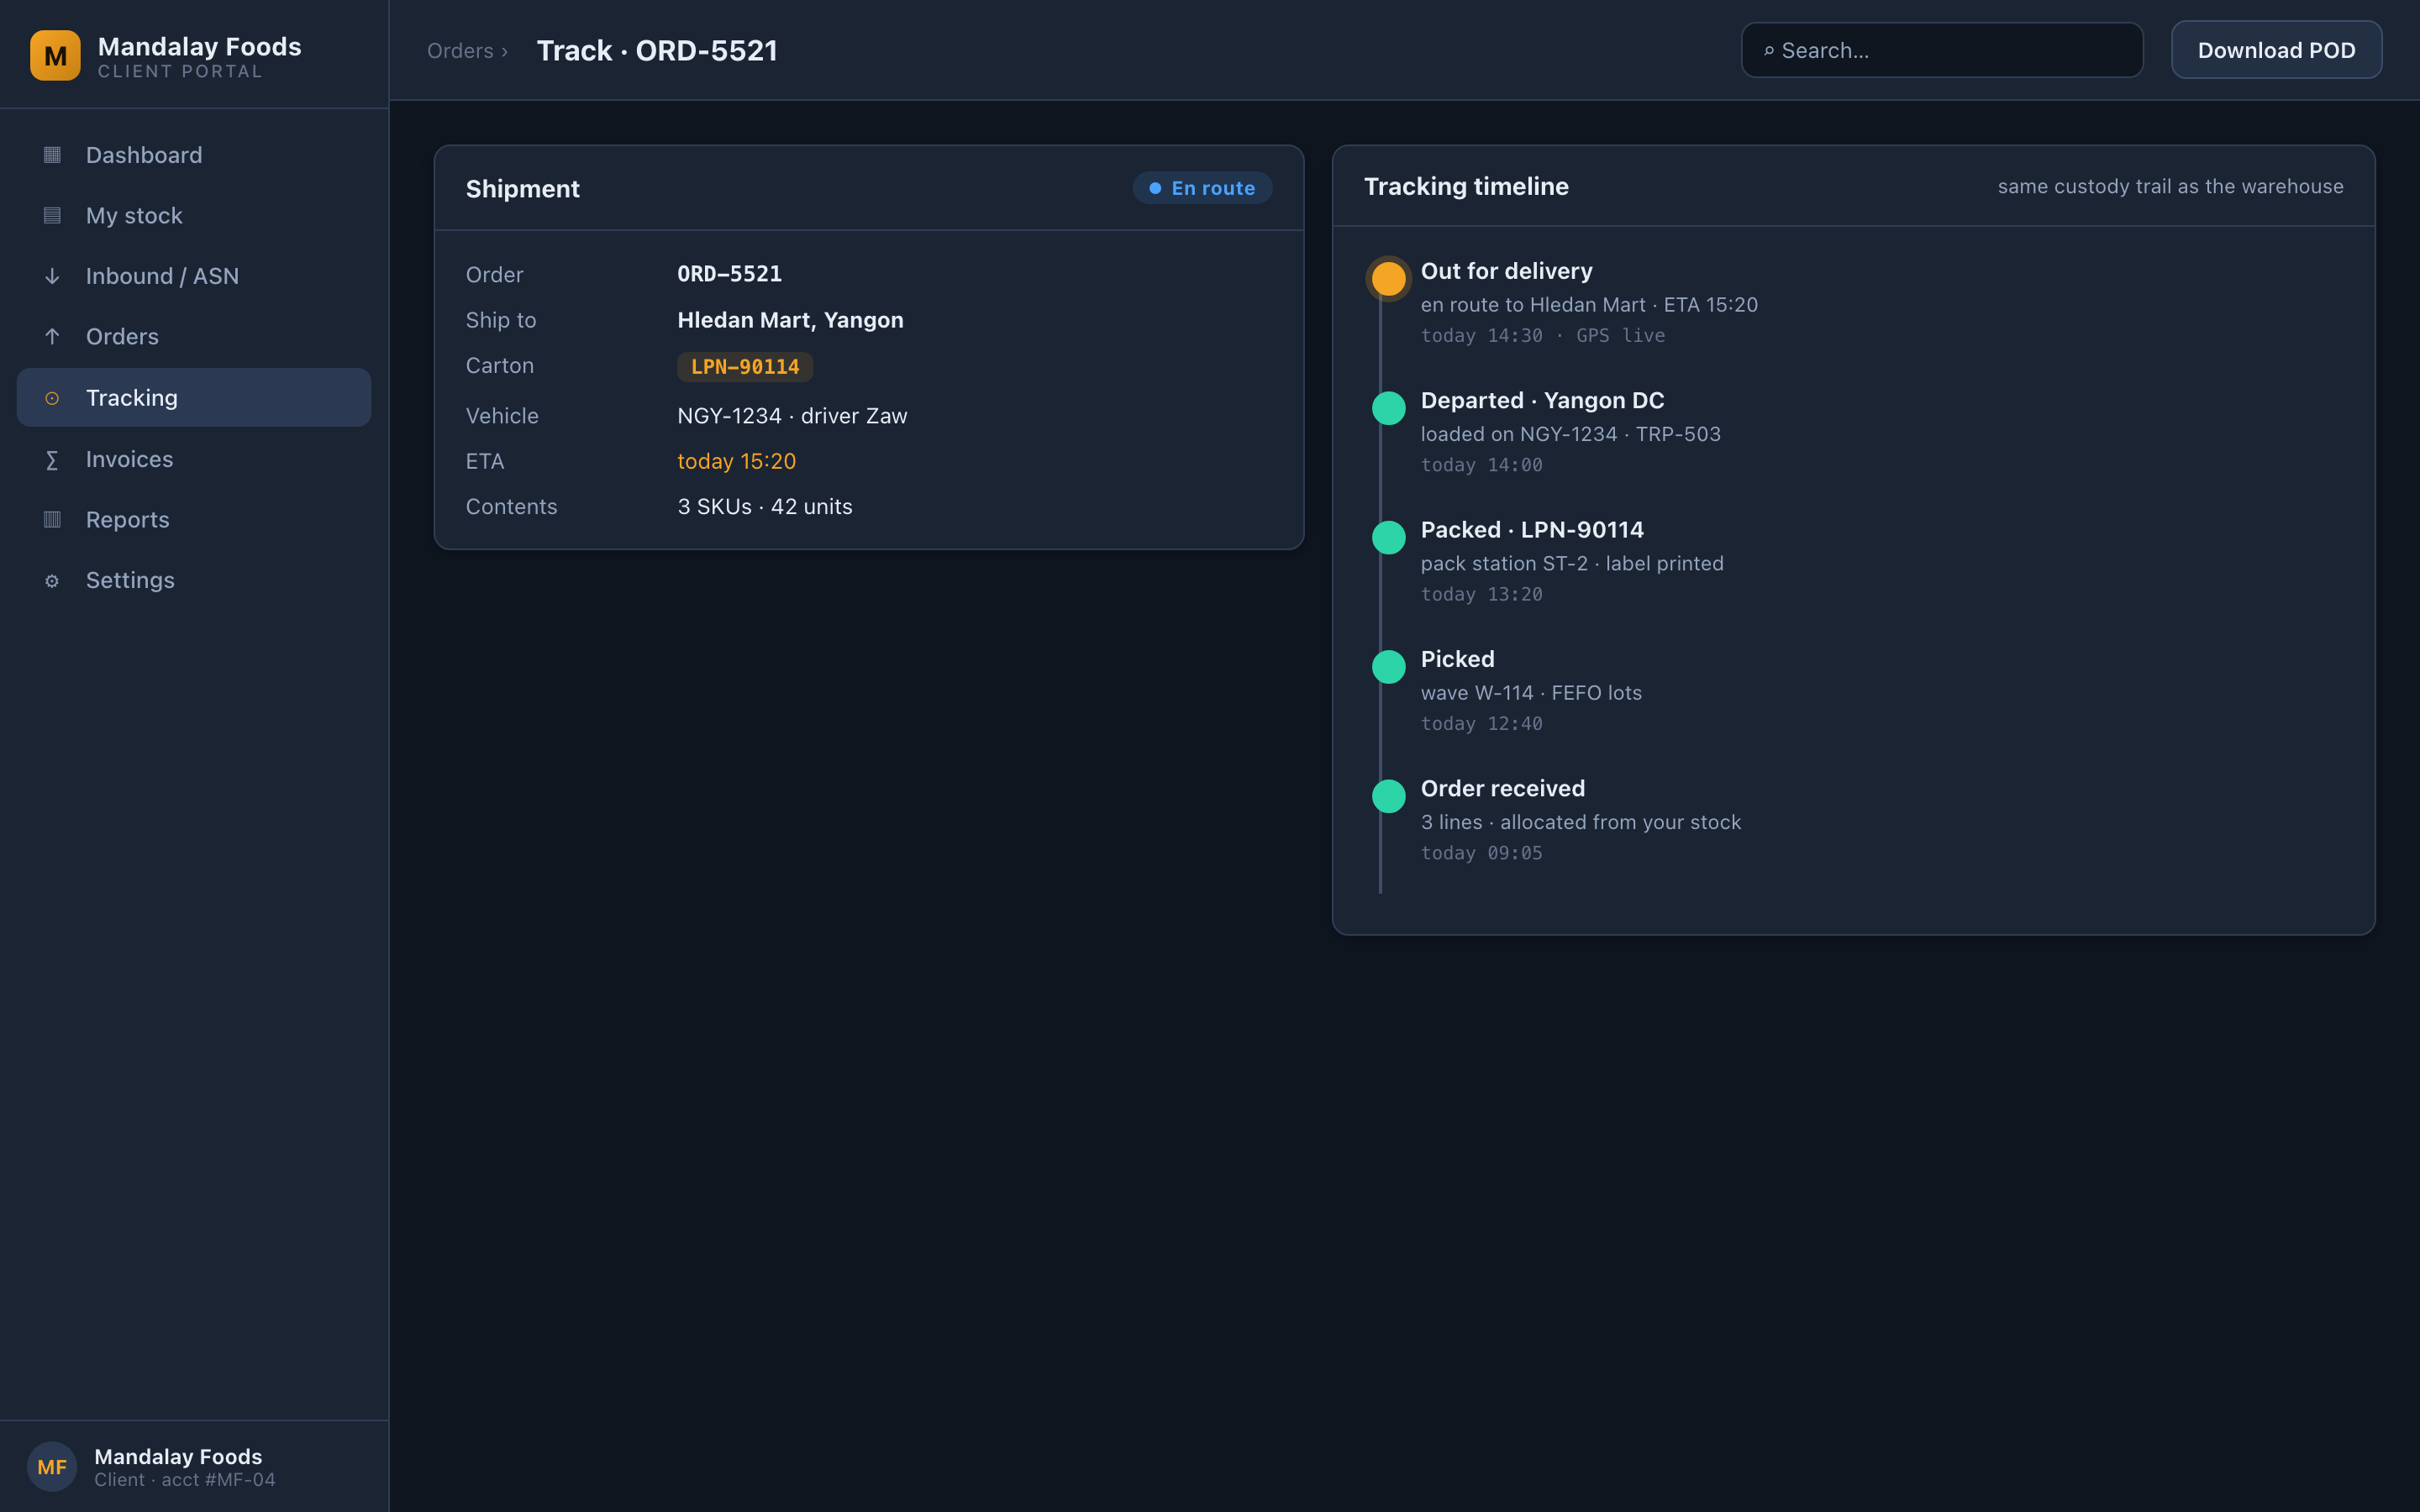Click the CLIENT PORTAL subtitle
2420x1512 pixels.
tap(180, 72)
